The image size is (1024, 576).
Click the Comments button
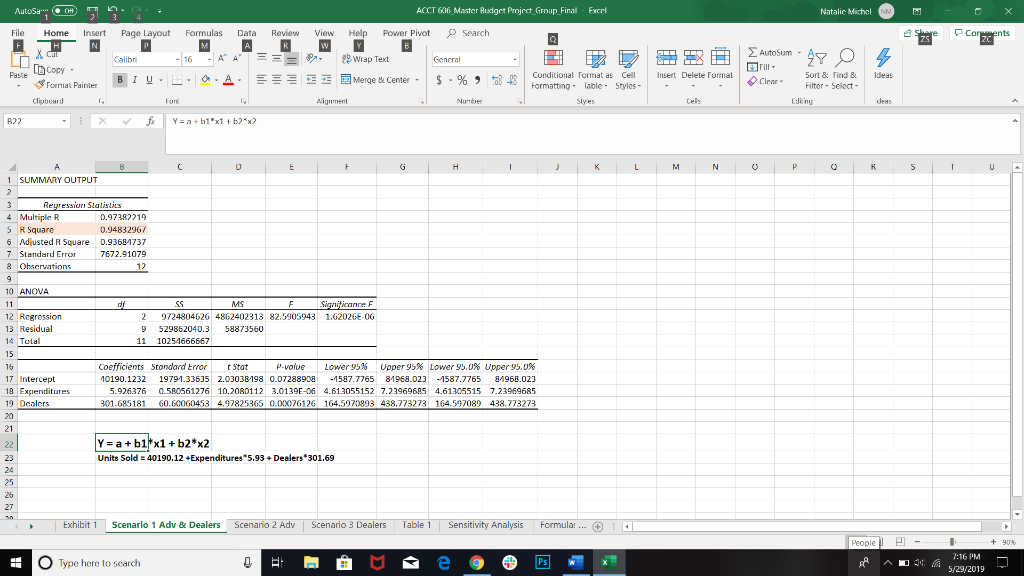(x=982, y=33)
